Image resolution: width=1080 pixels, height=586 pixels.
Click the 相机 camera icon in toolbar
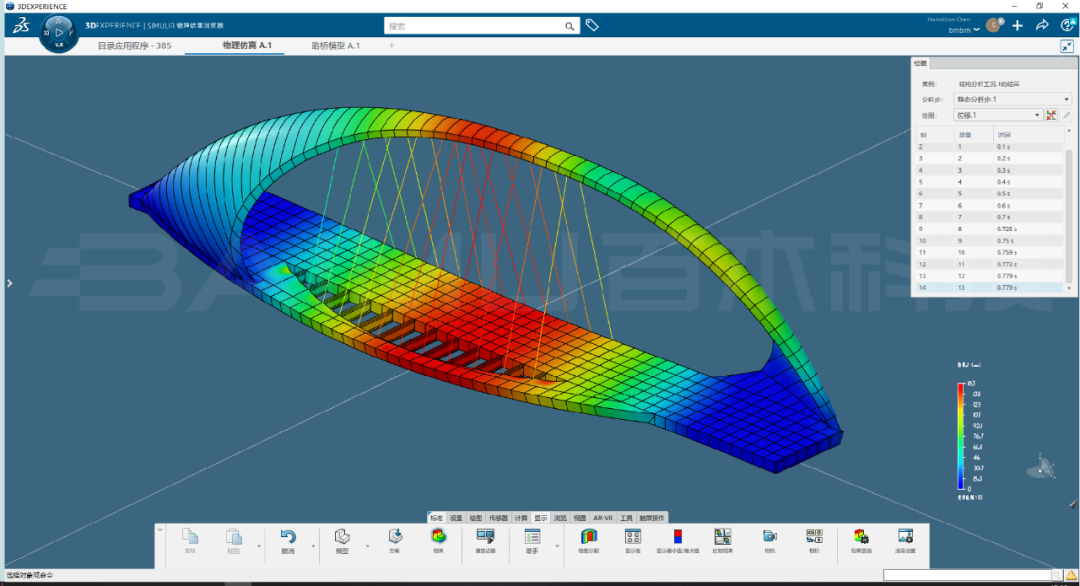(x=769, y=538)
